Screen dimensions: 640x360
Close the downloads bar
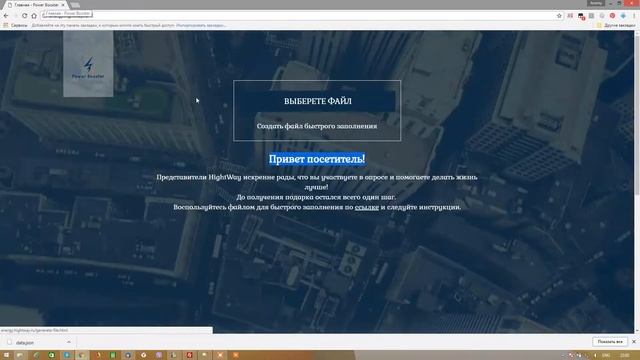634,342
